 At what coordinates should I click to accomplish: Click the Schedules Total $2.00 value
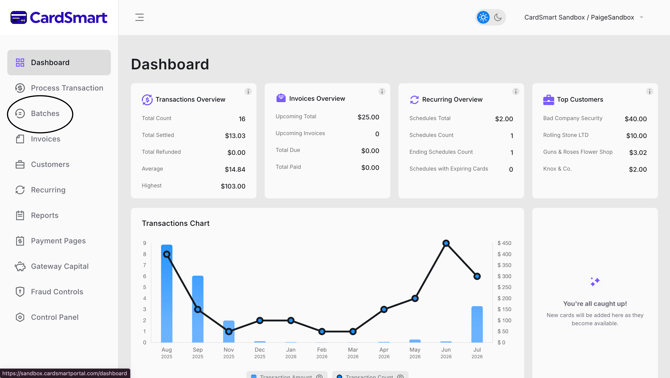click(x=504, y=119)
